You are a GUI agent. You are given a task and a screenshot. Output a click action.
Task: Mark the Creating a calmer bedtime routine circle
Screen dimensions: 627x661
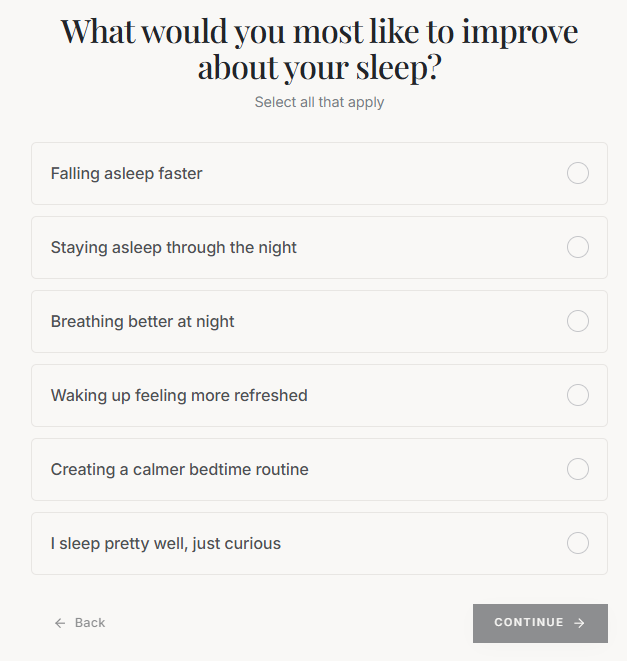(578, 469)
